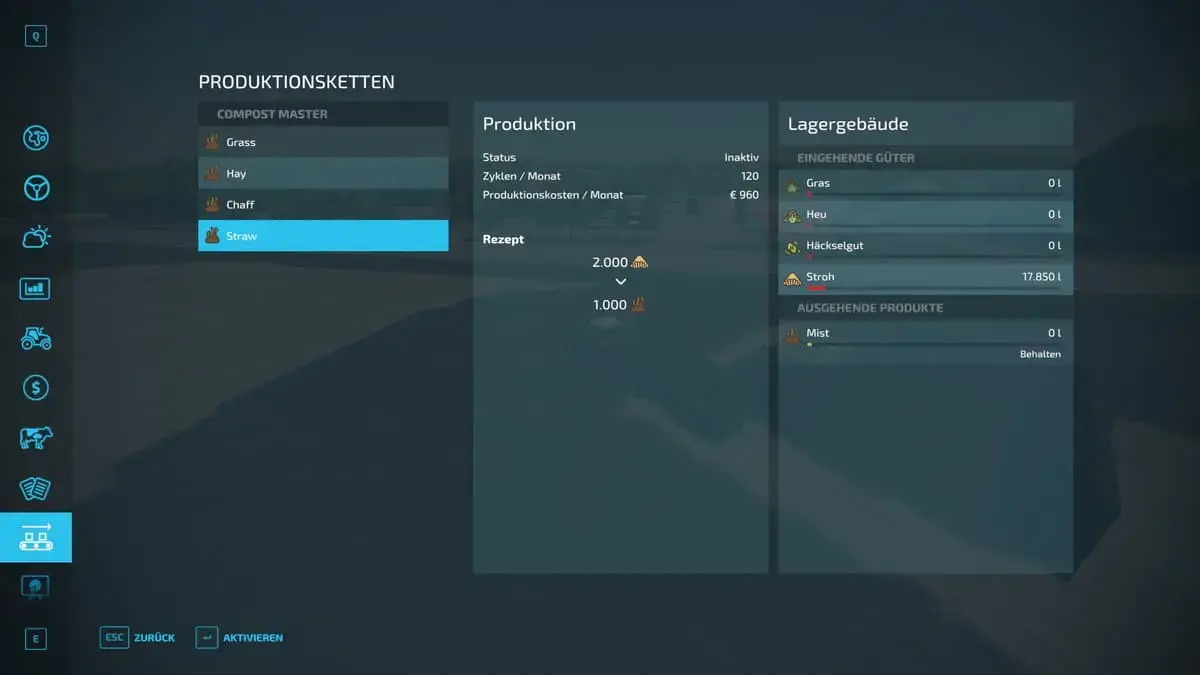Open the contracts documents icon
This screenshot has height=675, width=1200.
pyautogui.click(x=36, y=488)
